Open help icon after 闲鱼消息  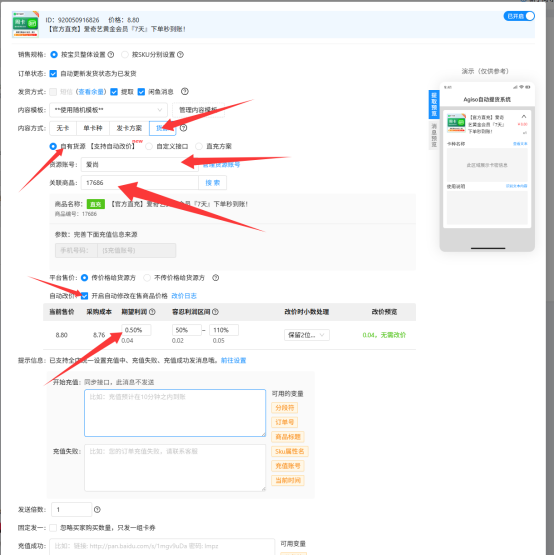pos(185,92)
